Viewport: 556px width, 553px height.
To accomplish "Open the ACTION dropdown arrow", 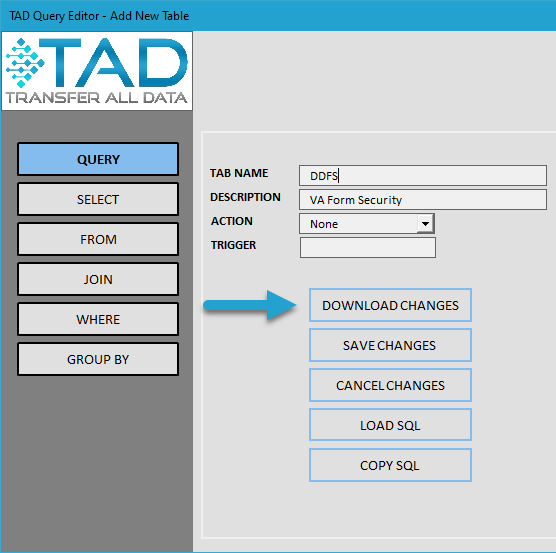I will pos(425,224).
